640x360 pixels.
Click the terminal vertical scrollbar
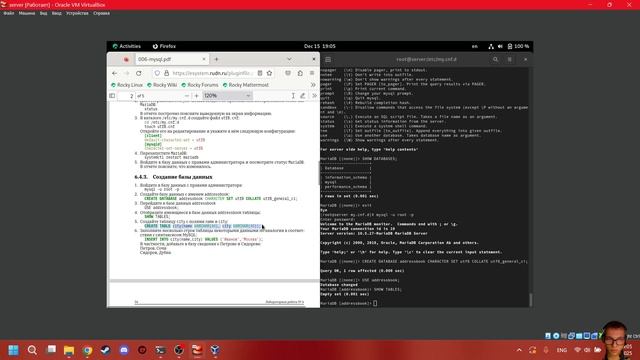pos(531,300)
